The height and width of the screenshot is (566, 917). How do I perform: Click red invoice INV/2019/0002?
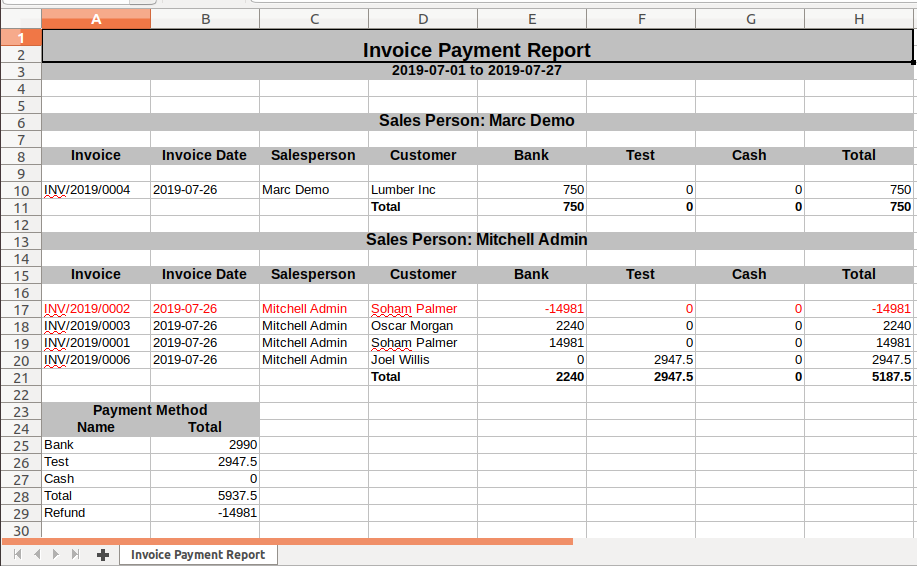[96, 309]
